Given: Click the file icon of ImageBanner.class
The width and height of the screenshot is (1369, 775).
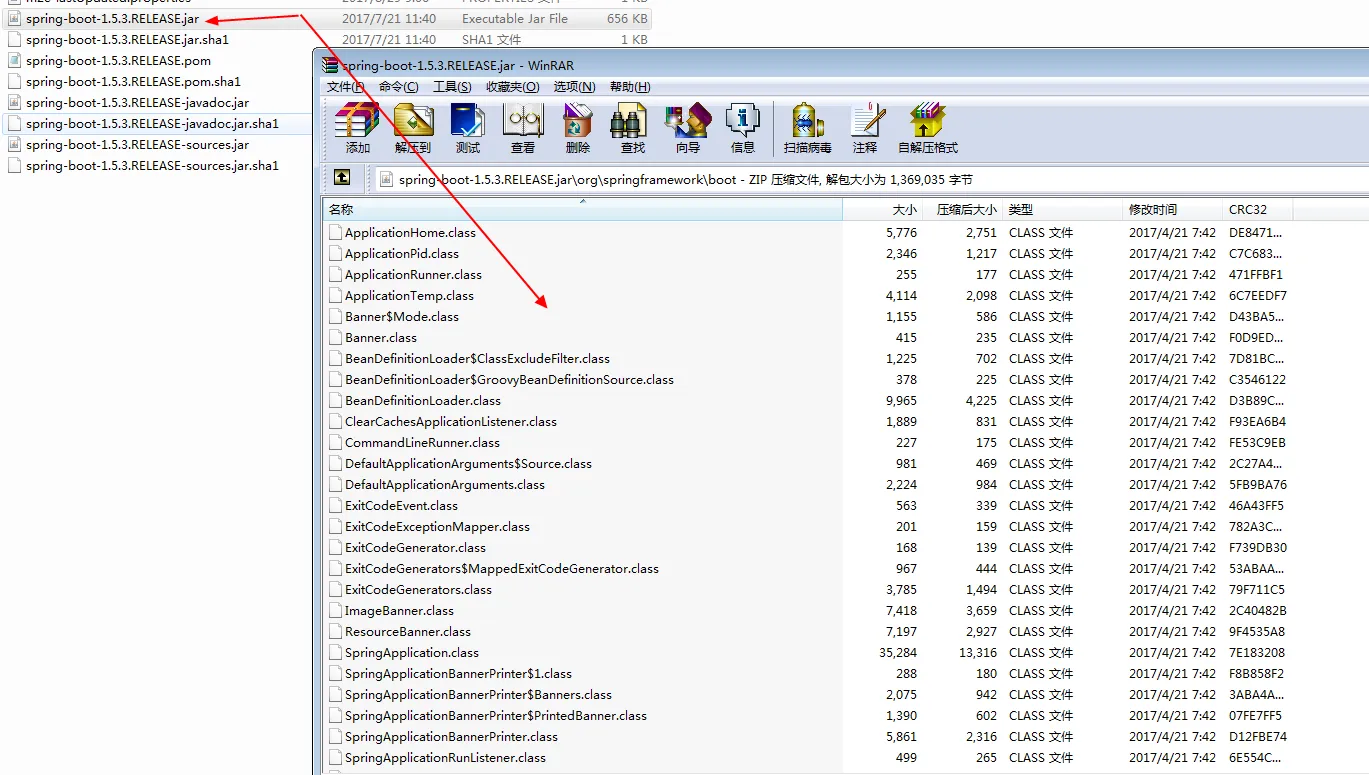Looking at the screenshot, I should (335, 610).
